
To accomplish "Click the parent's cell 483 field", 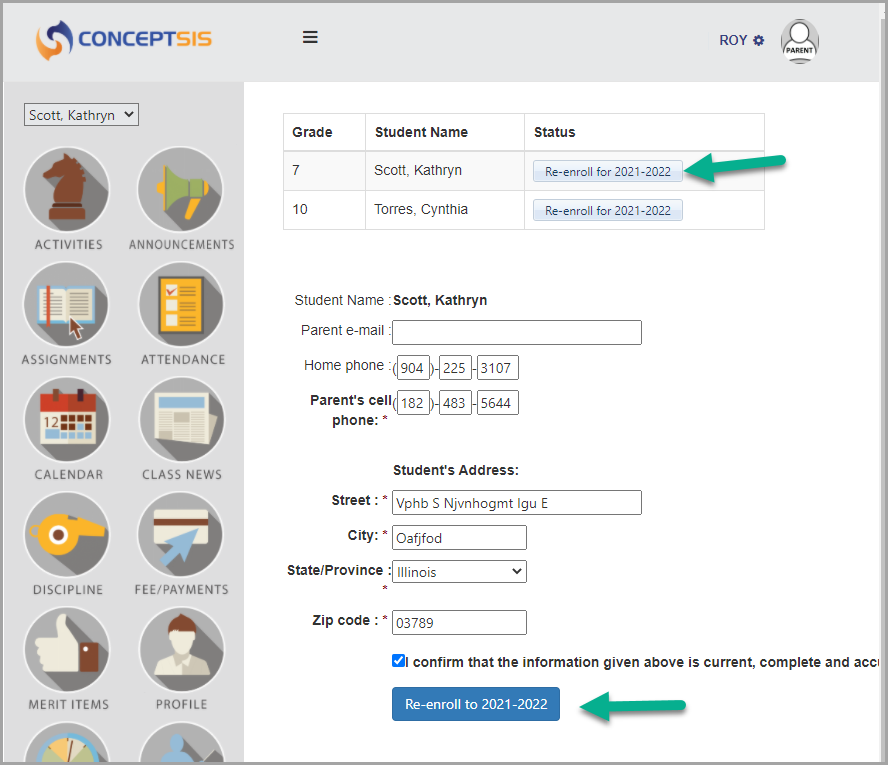I will [x=455, y=403].
